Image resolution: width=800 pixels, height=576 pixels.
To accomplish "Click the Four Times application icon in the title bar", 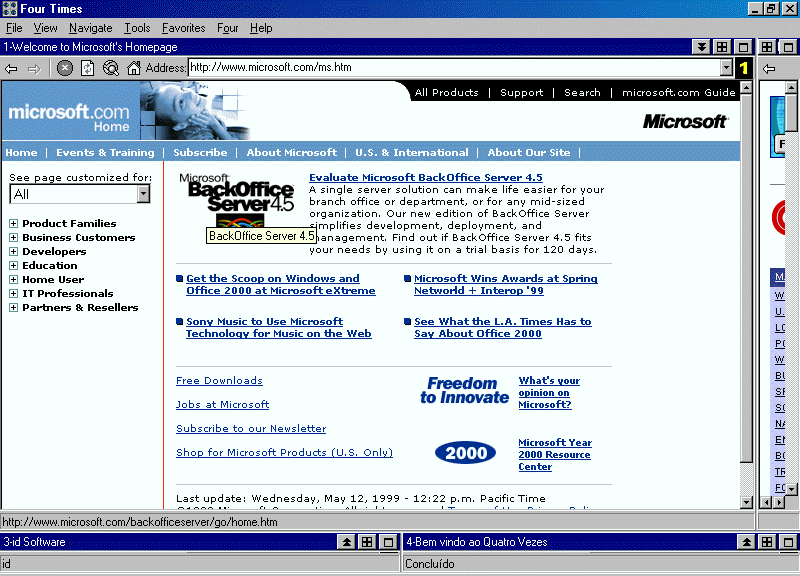I will [10, 9].
